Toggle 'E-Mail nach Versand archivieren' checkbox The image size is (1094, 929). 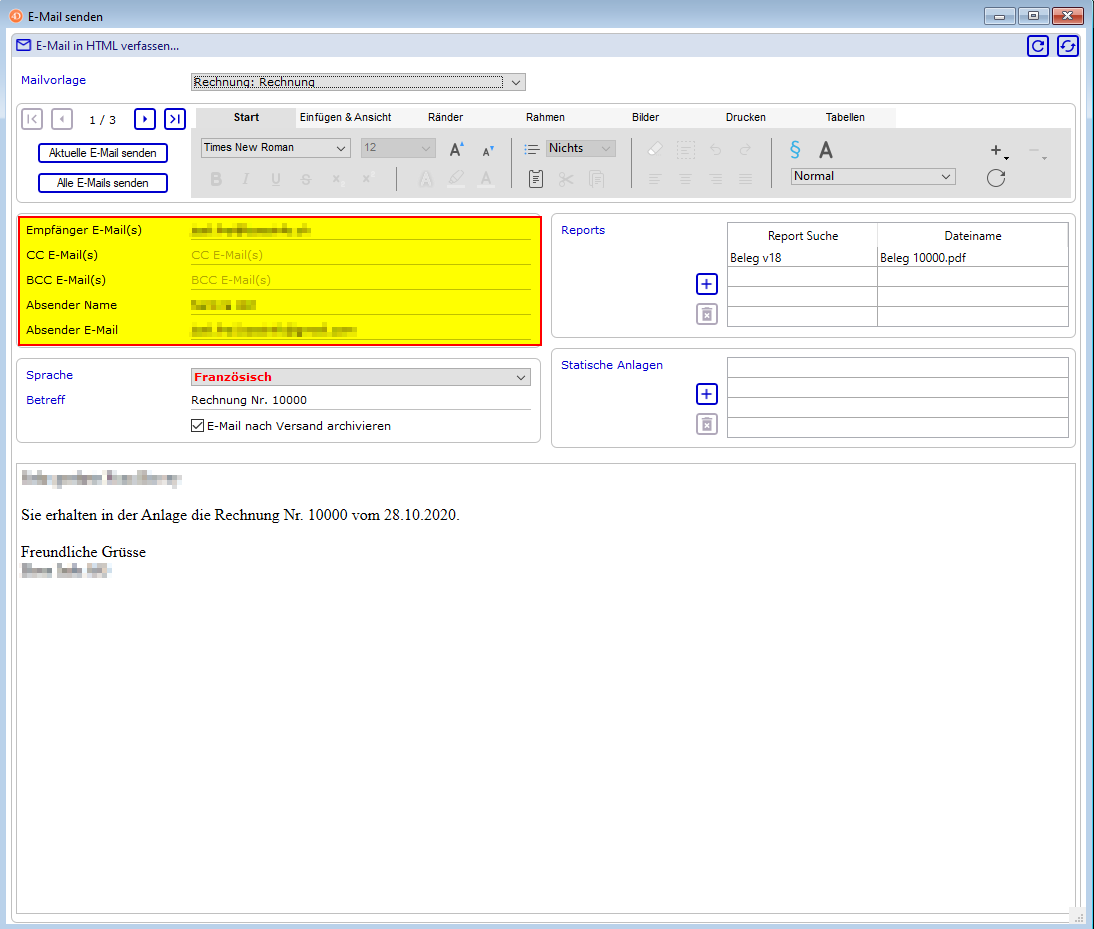click(x=198, y=426)
